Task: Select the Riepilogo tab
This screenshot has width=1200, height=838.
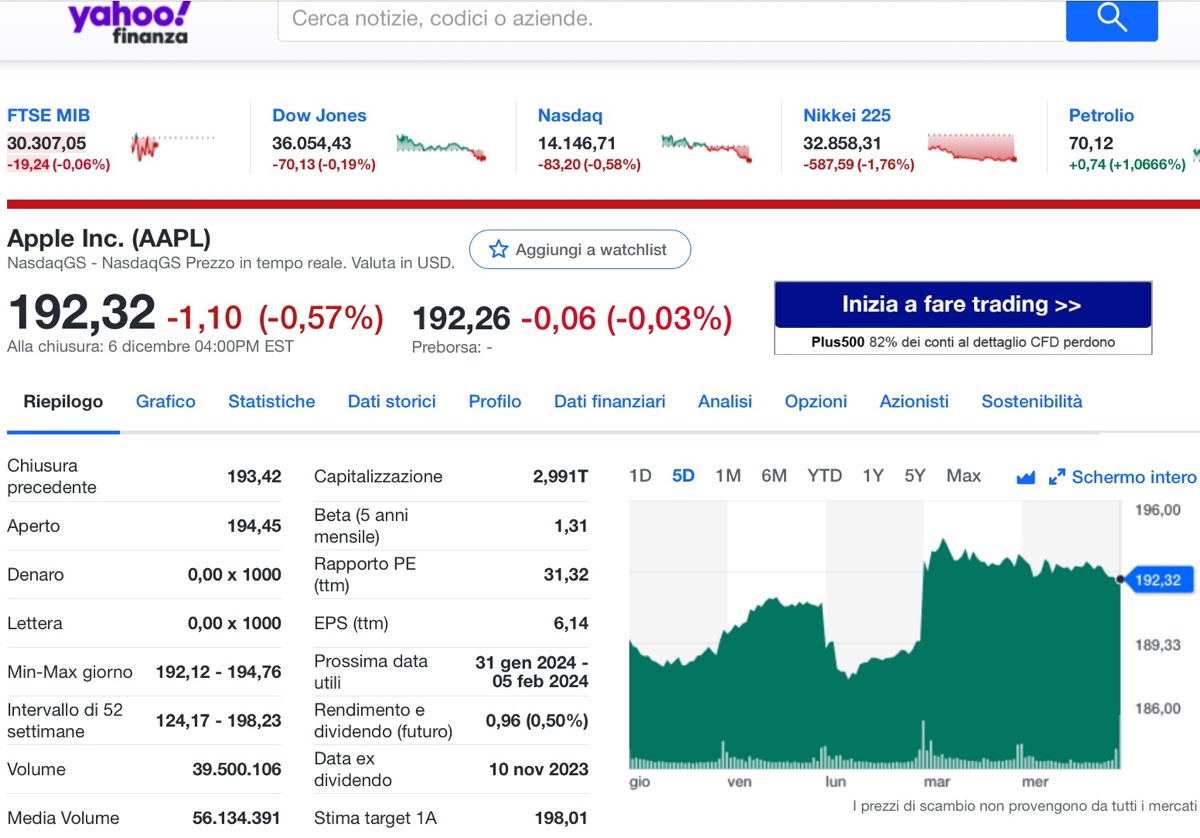Action: (x=63, y=402)
